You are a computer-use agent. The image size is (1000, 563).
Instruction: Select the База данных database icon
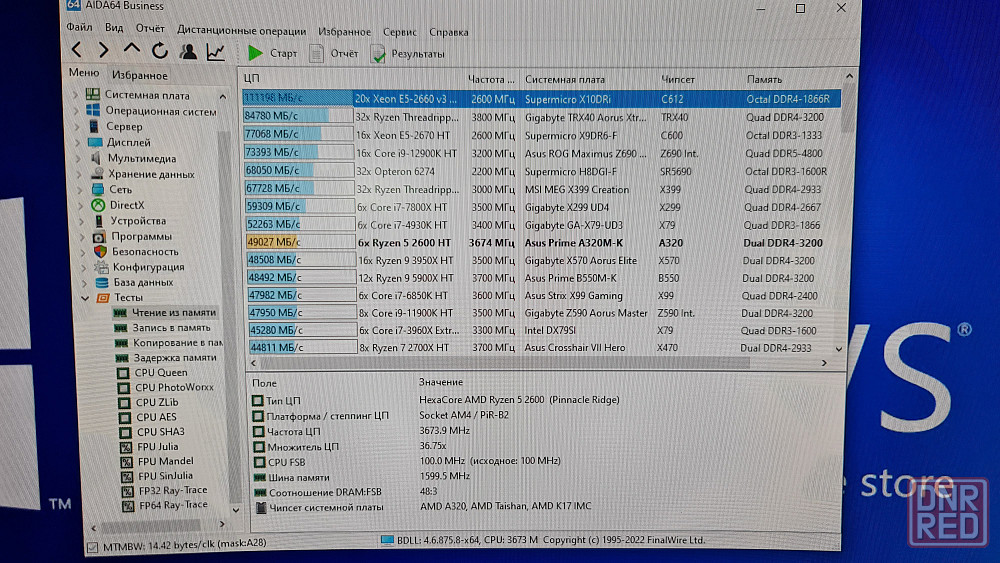click(101, 282)
